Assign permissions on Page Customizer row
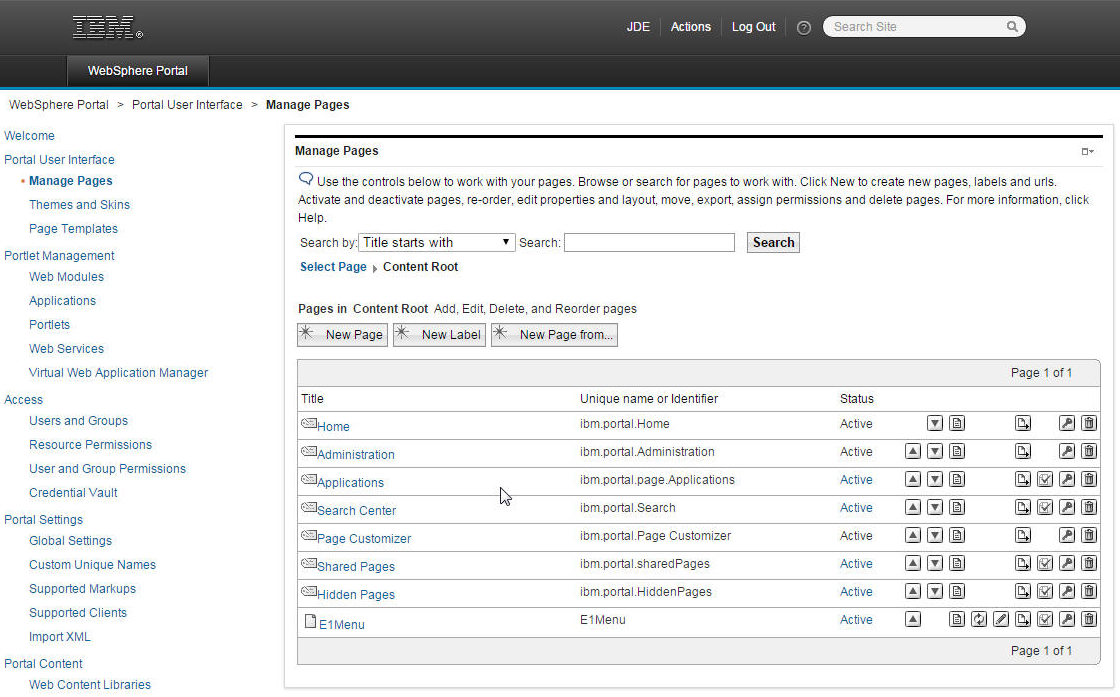 1066,535
